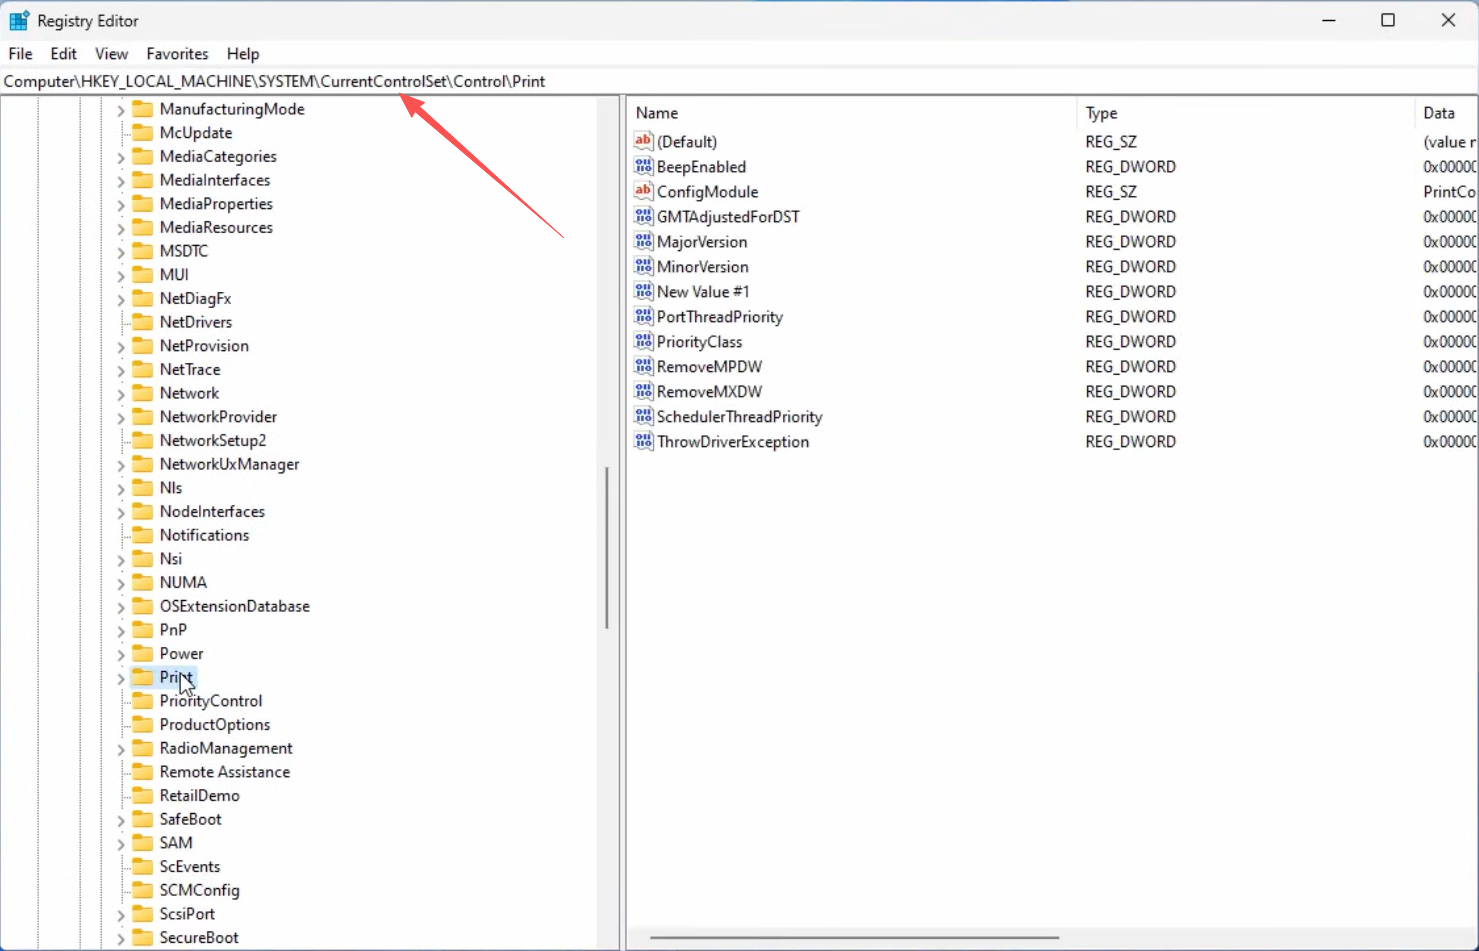1479x951 pixels.
Task: Click the (Default) string value icon
Action: (x=644, y=141)
